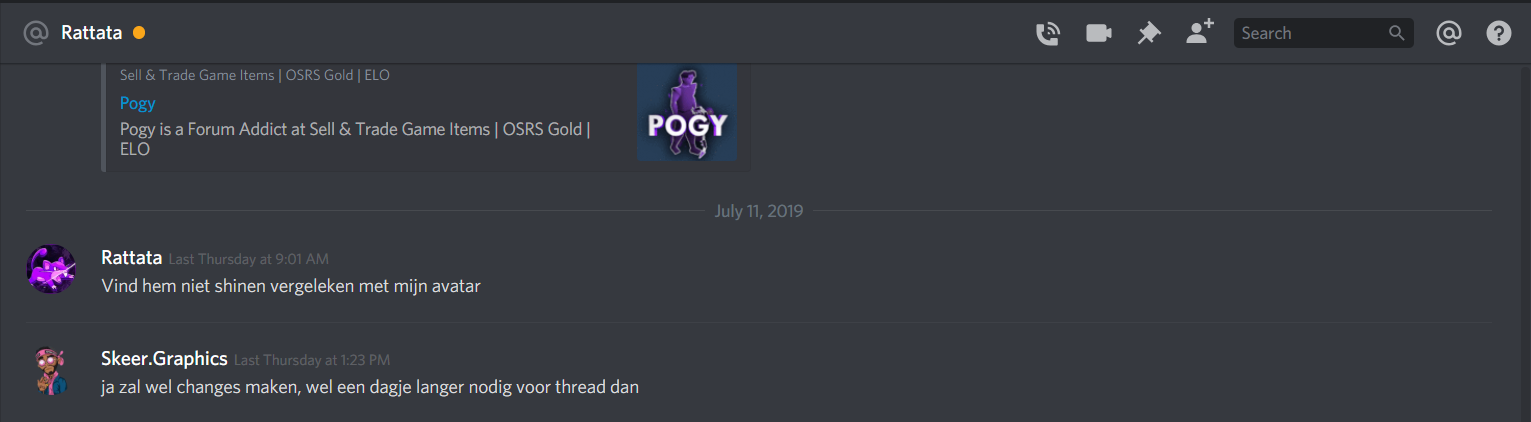Focus the Search input field
The image size is (1531, 422).
click(x=1323, y=33)
